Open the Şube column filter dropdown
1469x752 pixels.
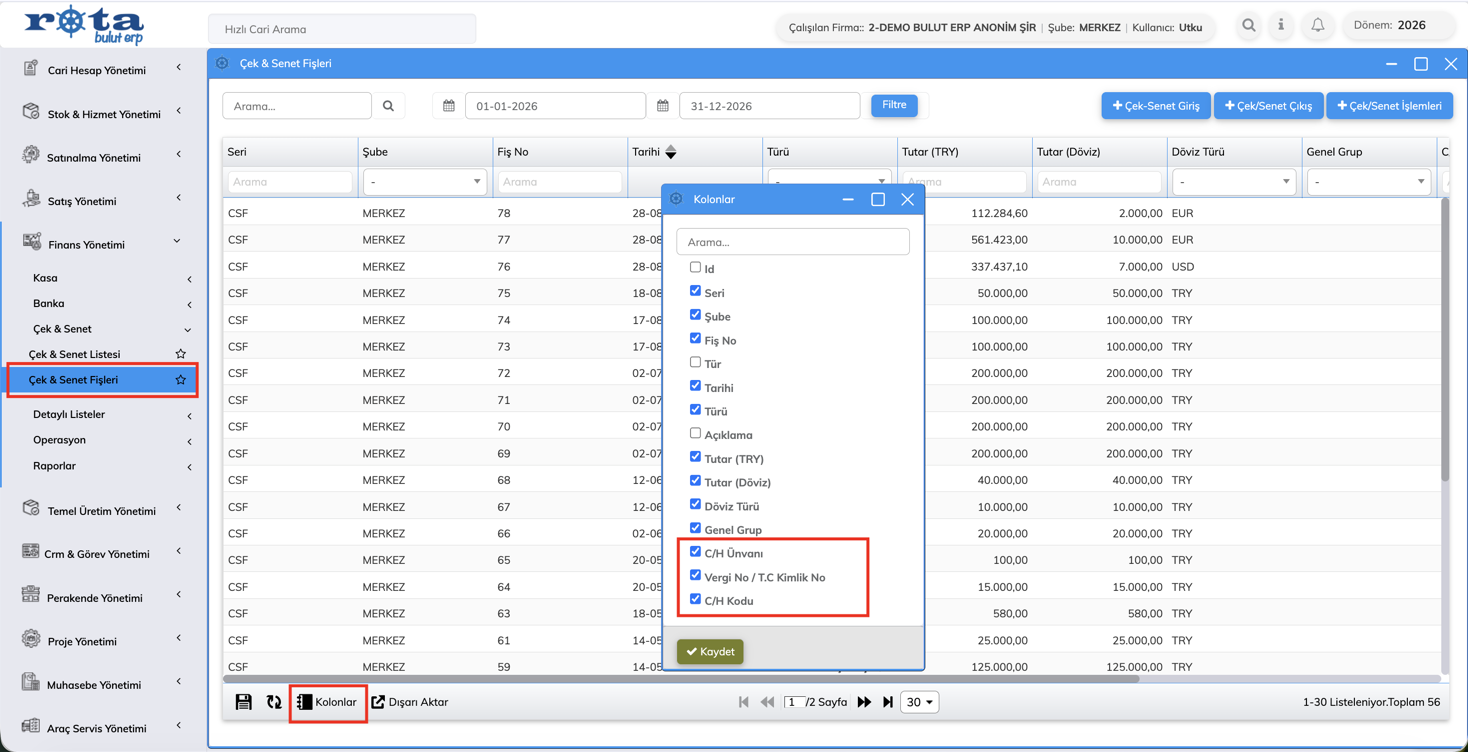point(424,182)
